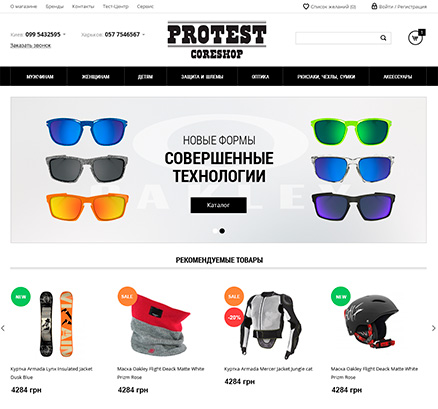
Task: Open the ЗАЩИТА И ШЛЕМЫ category menu
Action: [x=202, y=77]
